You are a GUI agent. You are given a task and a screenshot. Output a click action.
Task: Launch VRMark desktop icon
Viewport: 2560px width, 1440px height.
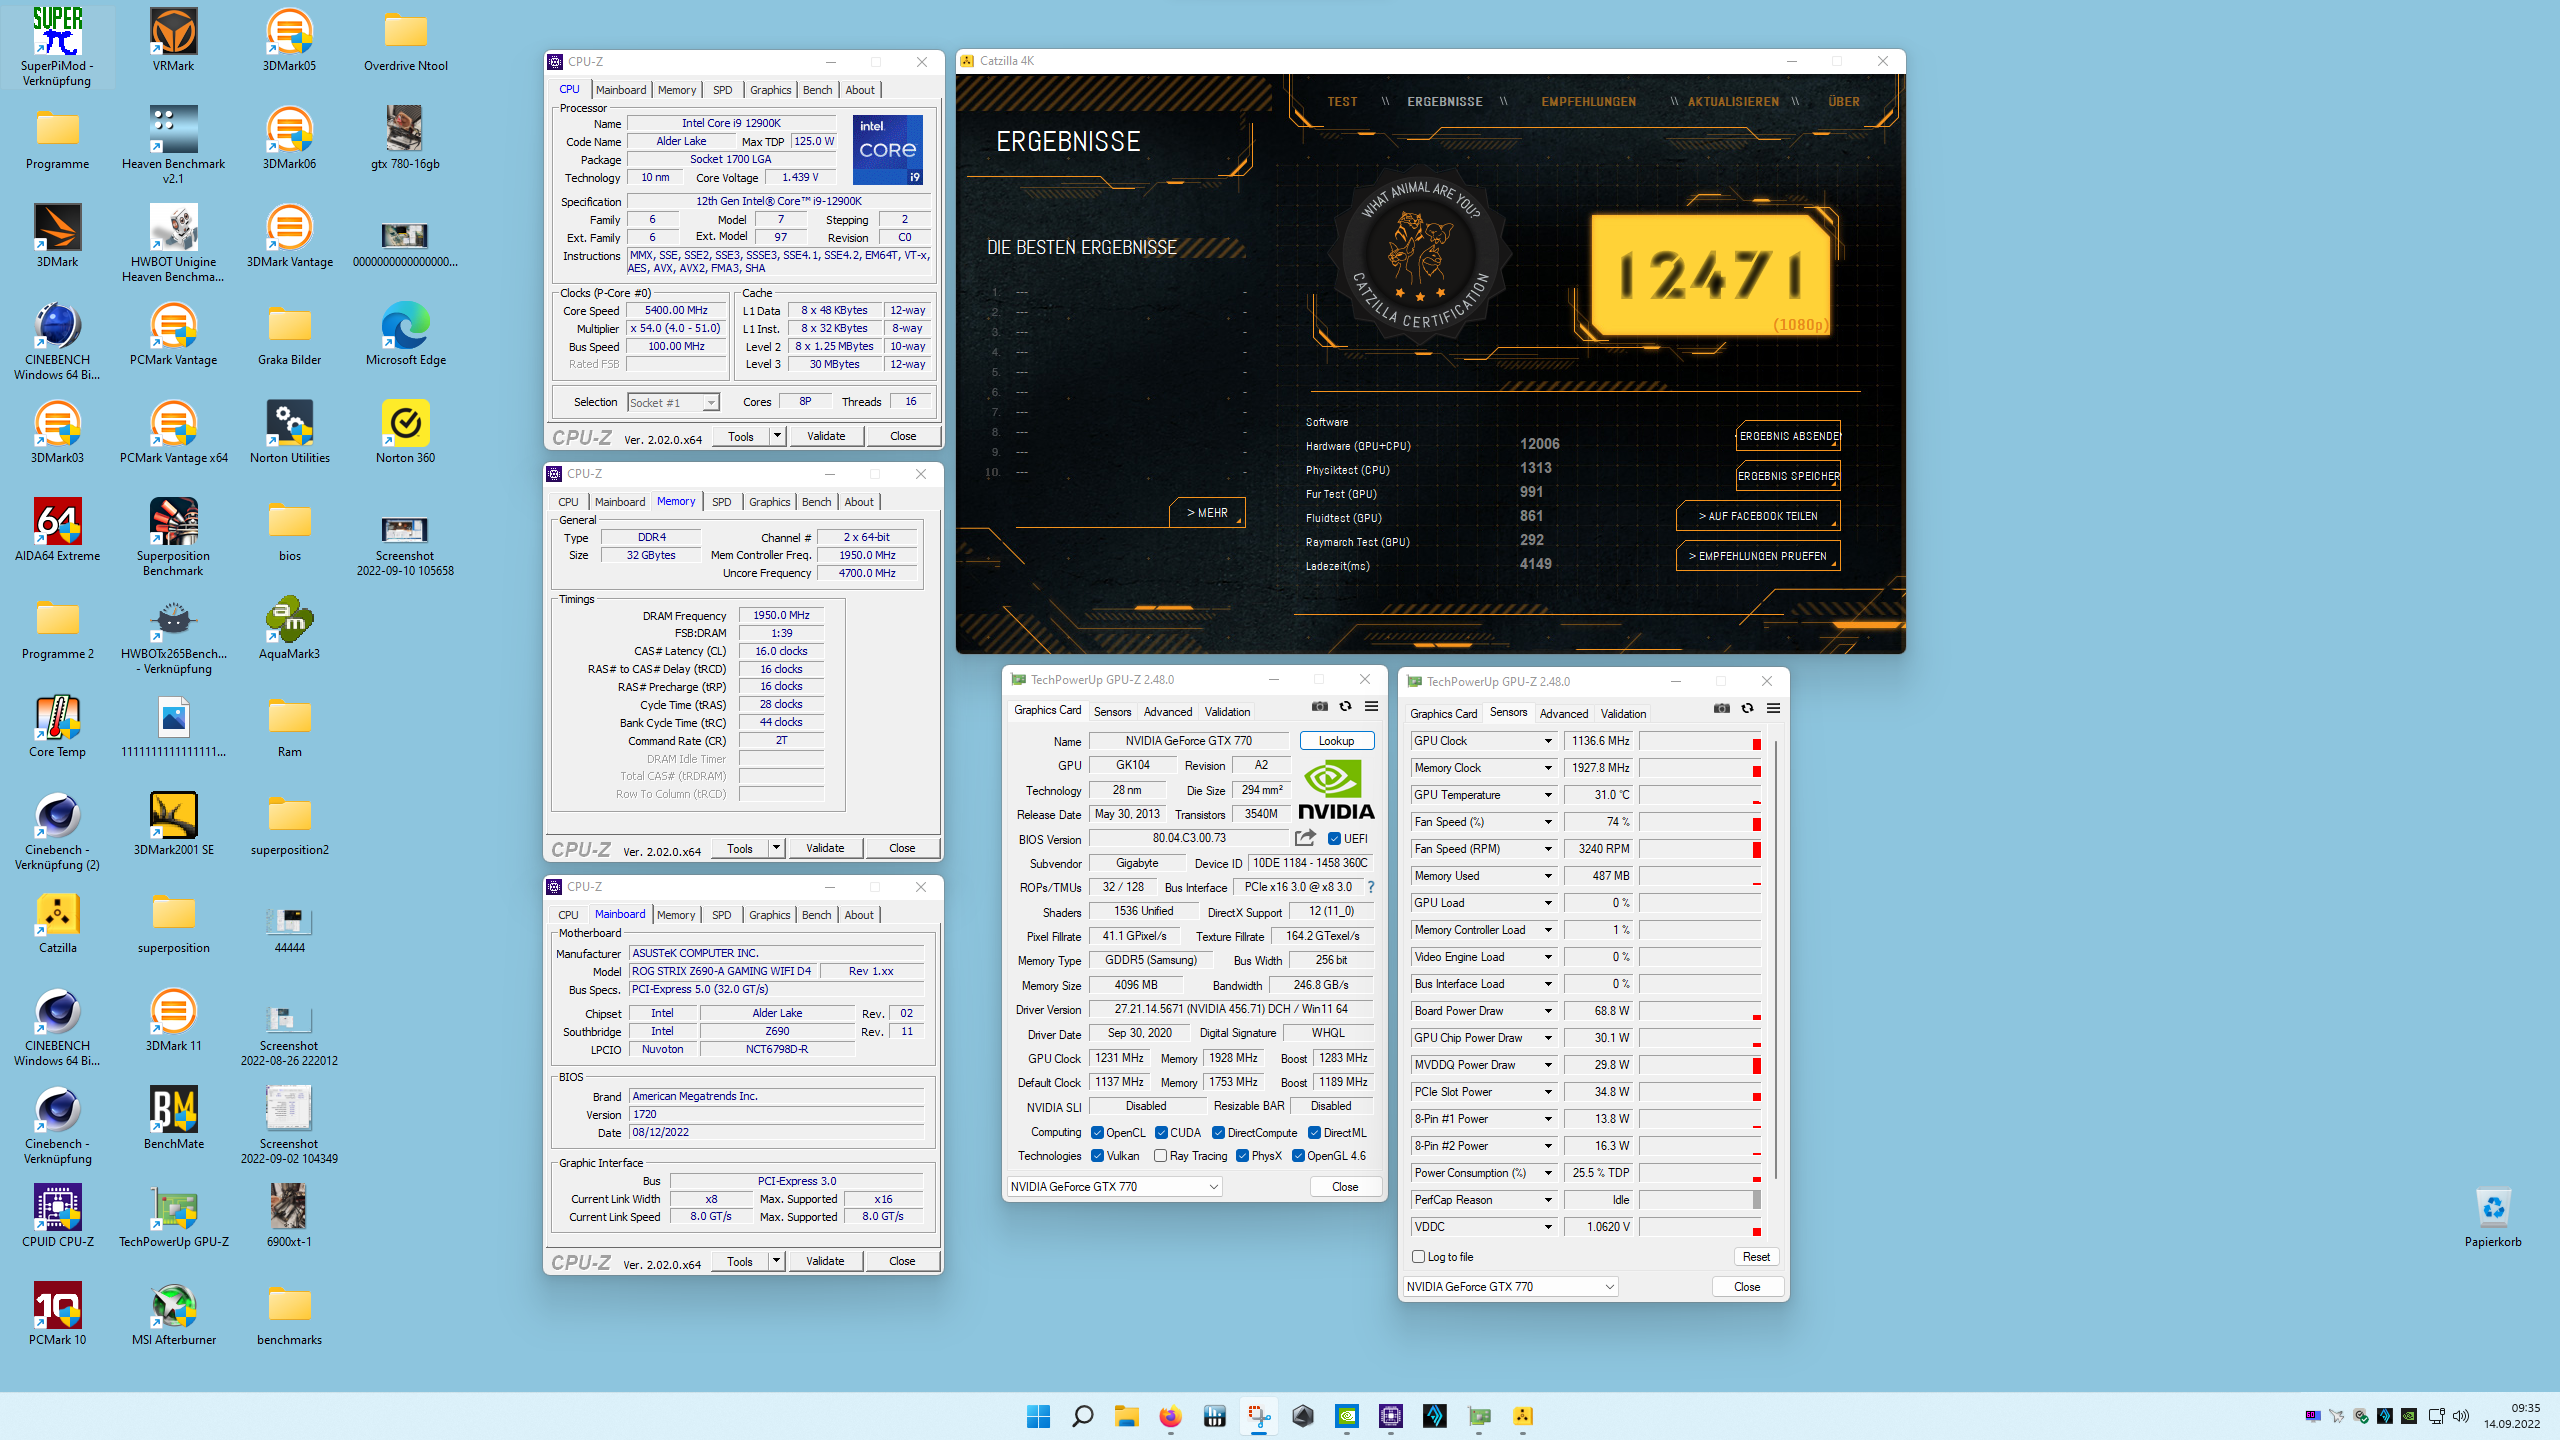tap(173, 40)
